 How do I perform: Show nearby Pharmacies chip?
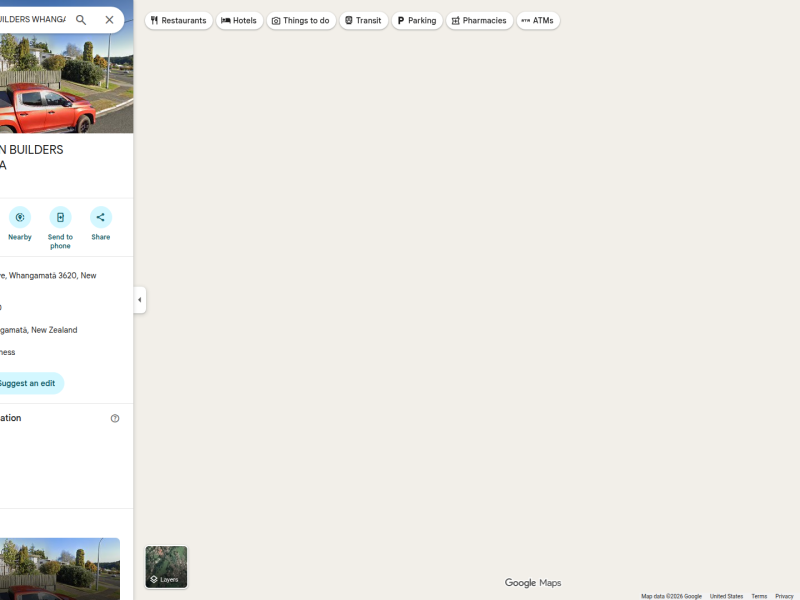[x=479, y=20]
